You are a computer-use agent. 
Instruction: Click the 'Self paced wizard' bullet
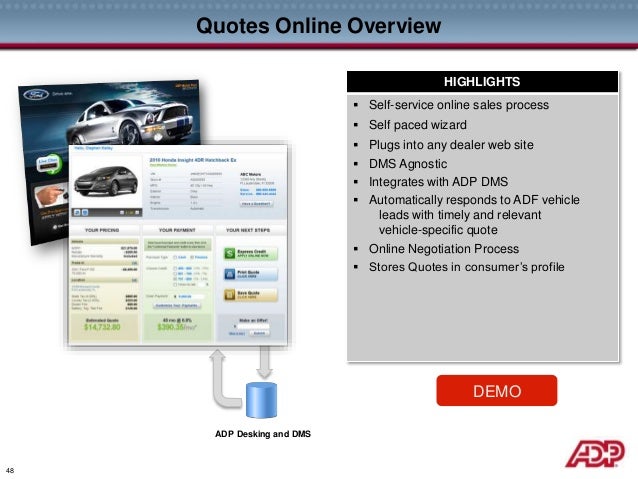pyautogui.click(x=417, y=125)
